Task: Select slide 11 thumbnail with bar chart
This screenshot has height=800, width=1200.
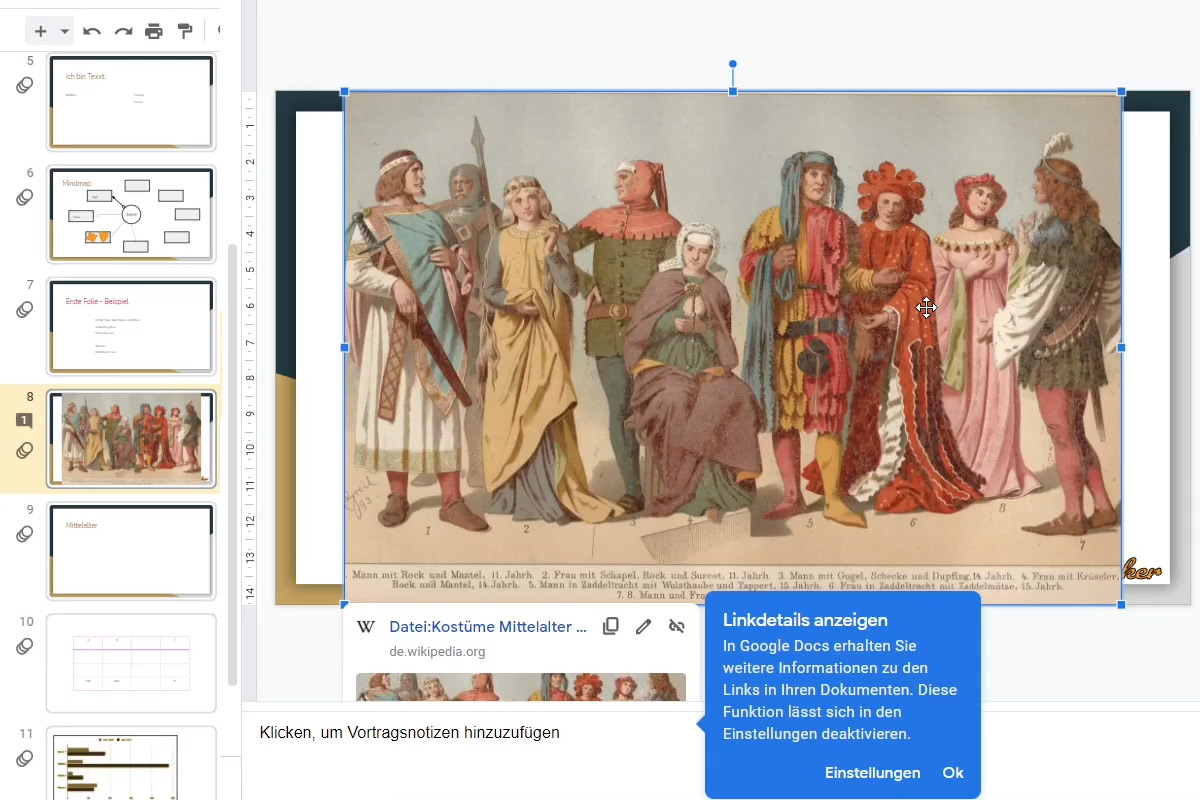Action: tap(131, 763)
